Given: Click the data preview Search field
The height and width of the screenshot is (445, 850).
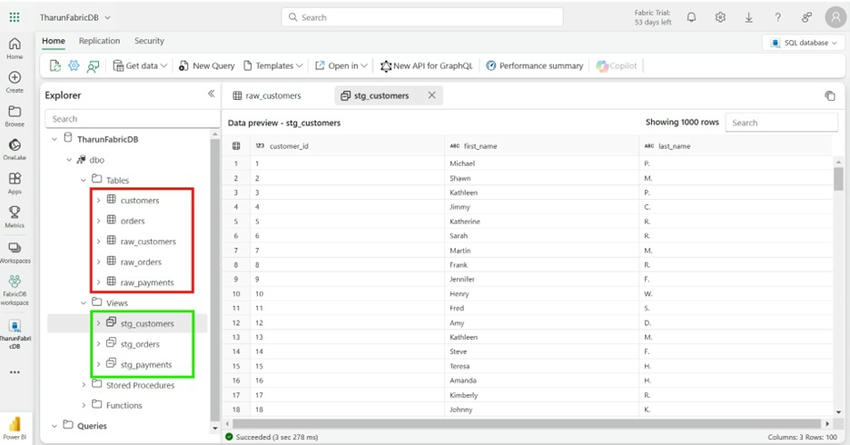Looking at the screenshot, I should (x=781, y=122).
